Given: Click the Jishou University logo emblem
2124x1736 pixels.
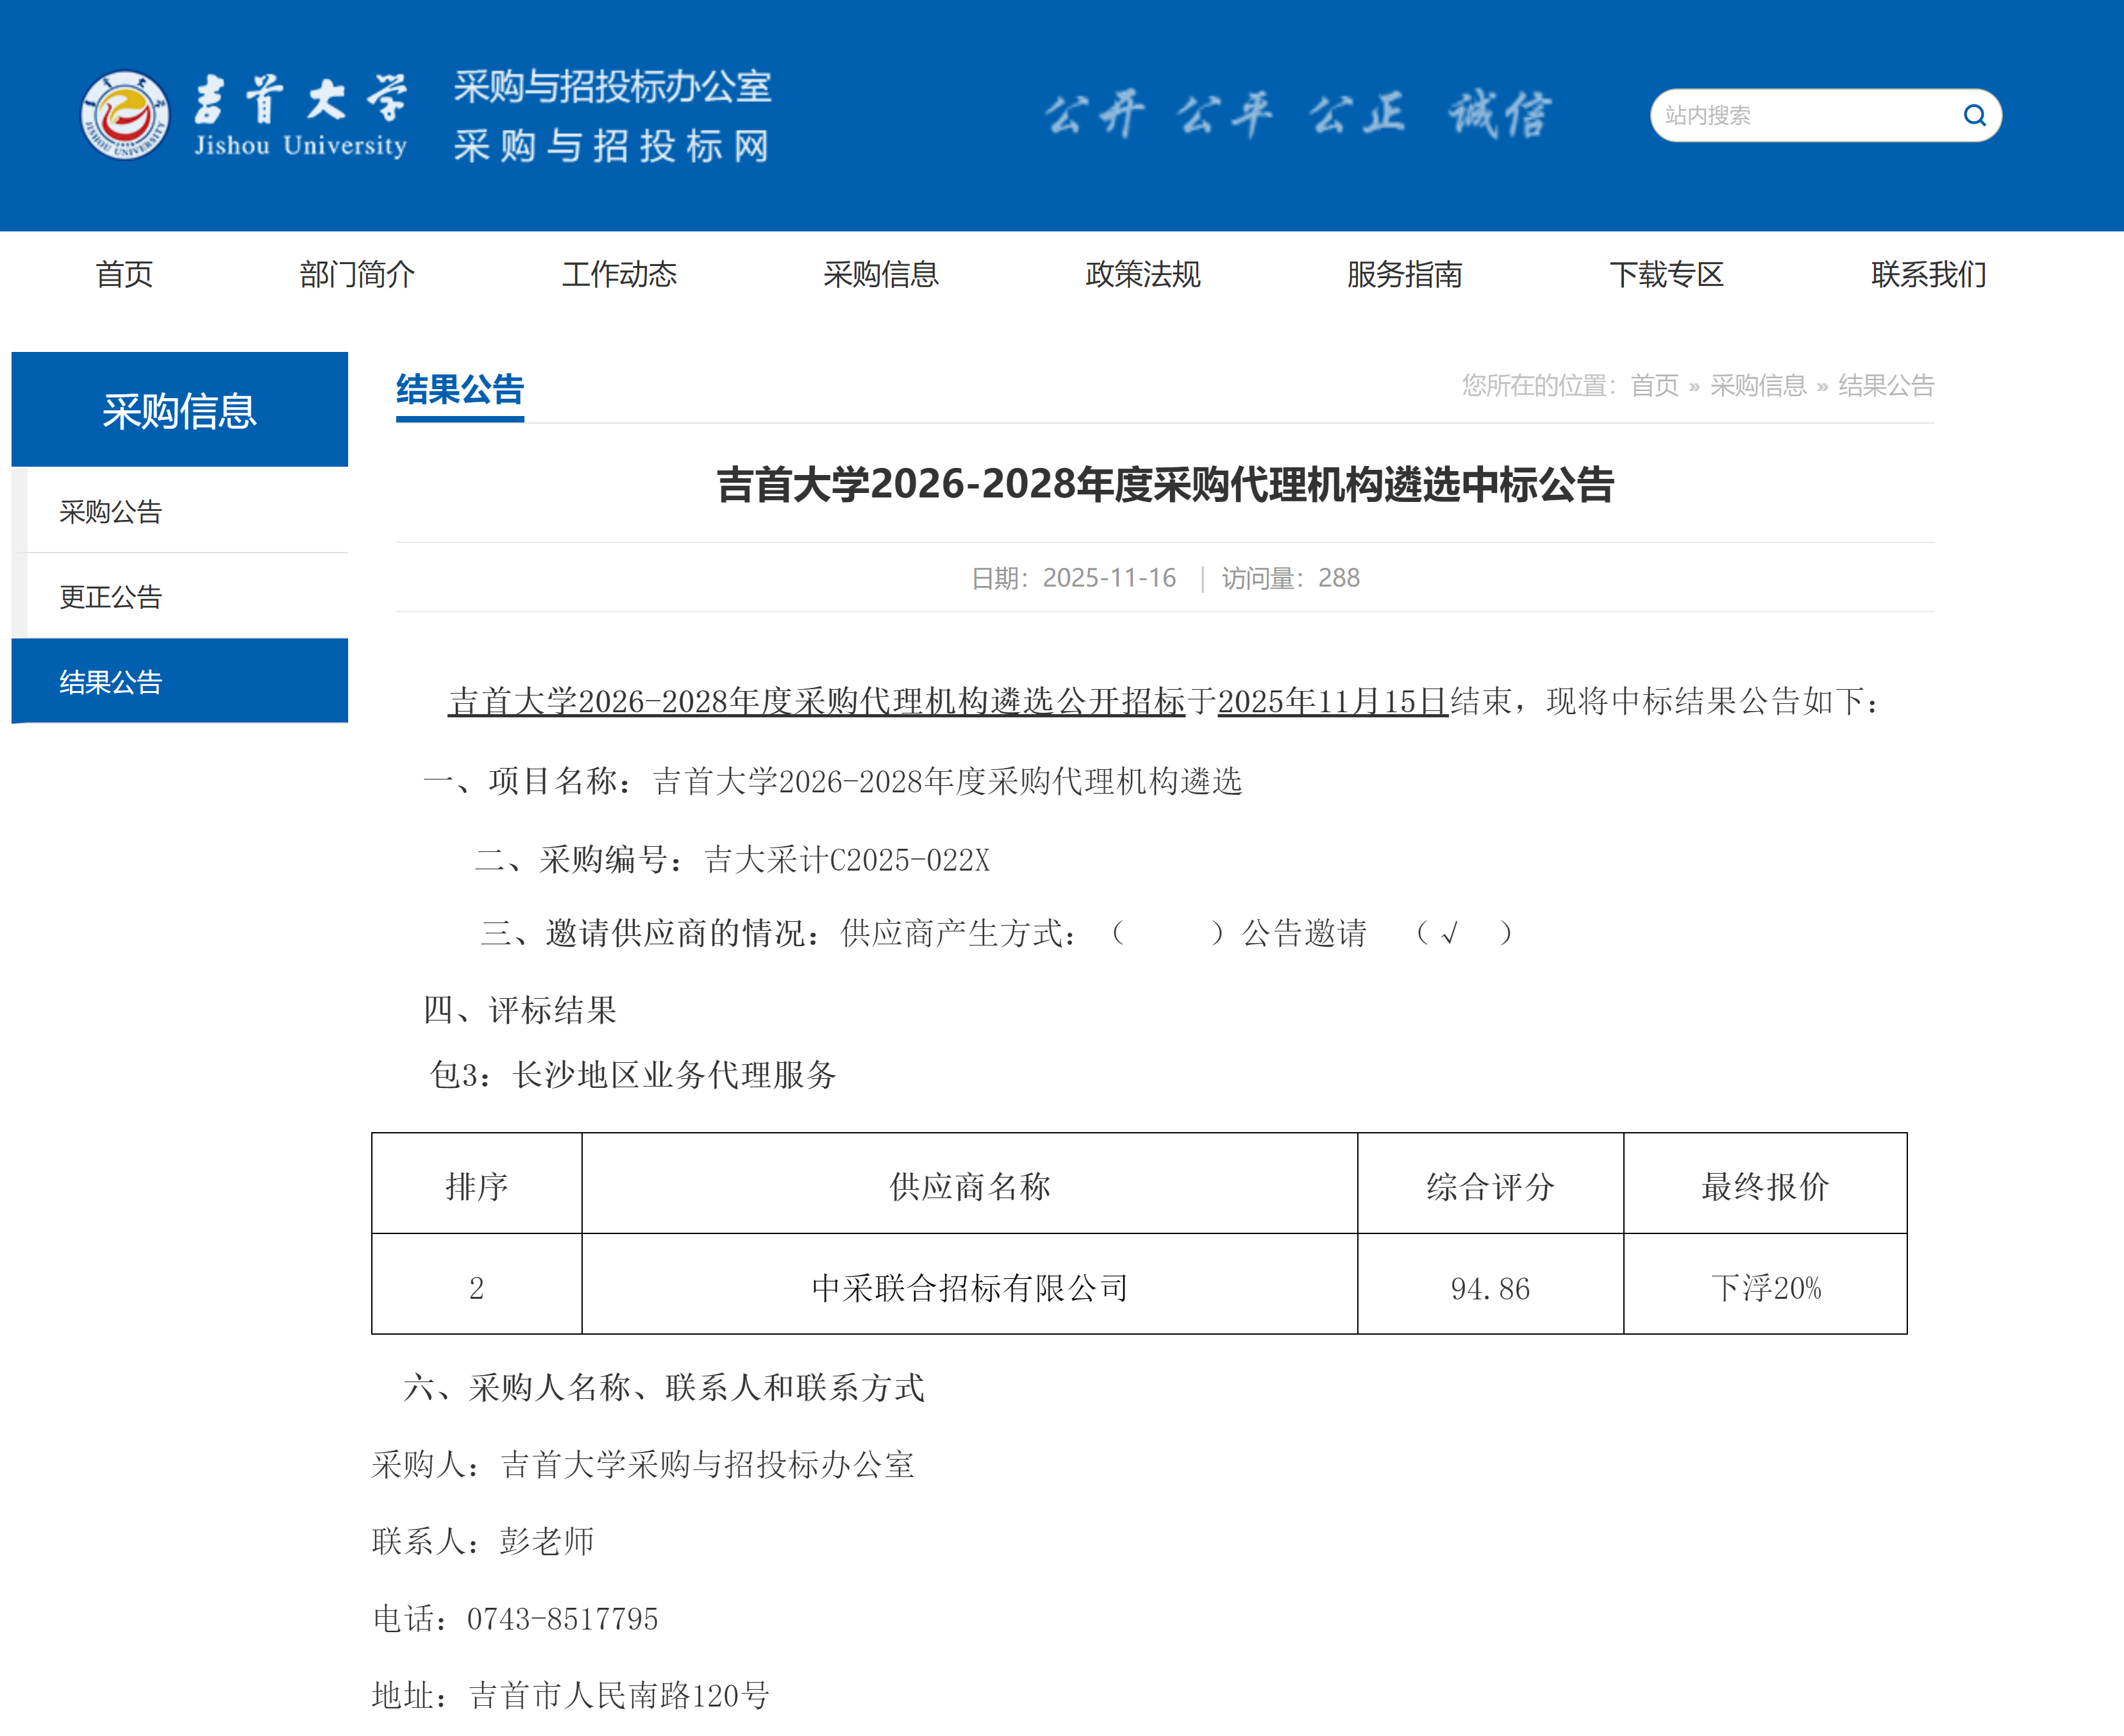Looking at the screenshot, I should (x=125, y=115).
